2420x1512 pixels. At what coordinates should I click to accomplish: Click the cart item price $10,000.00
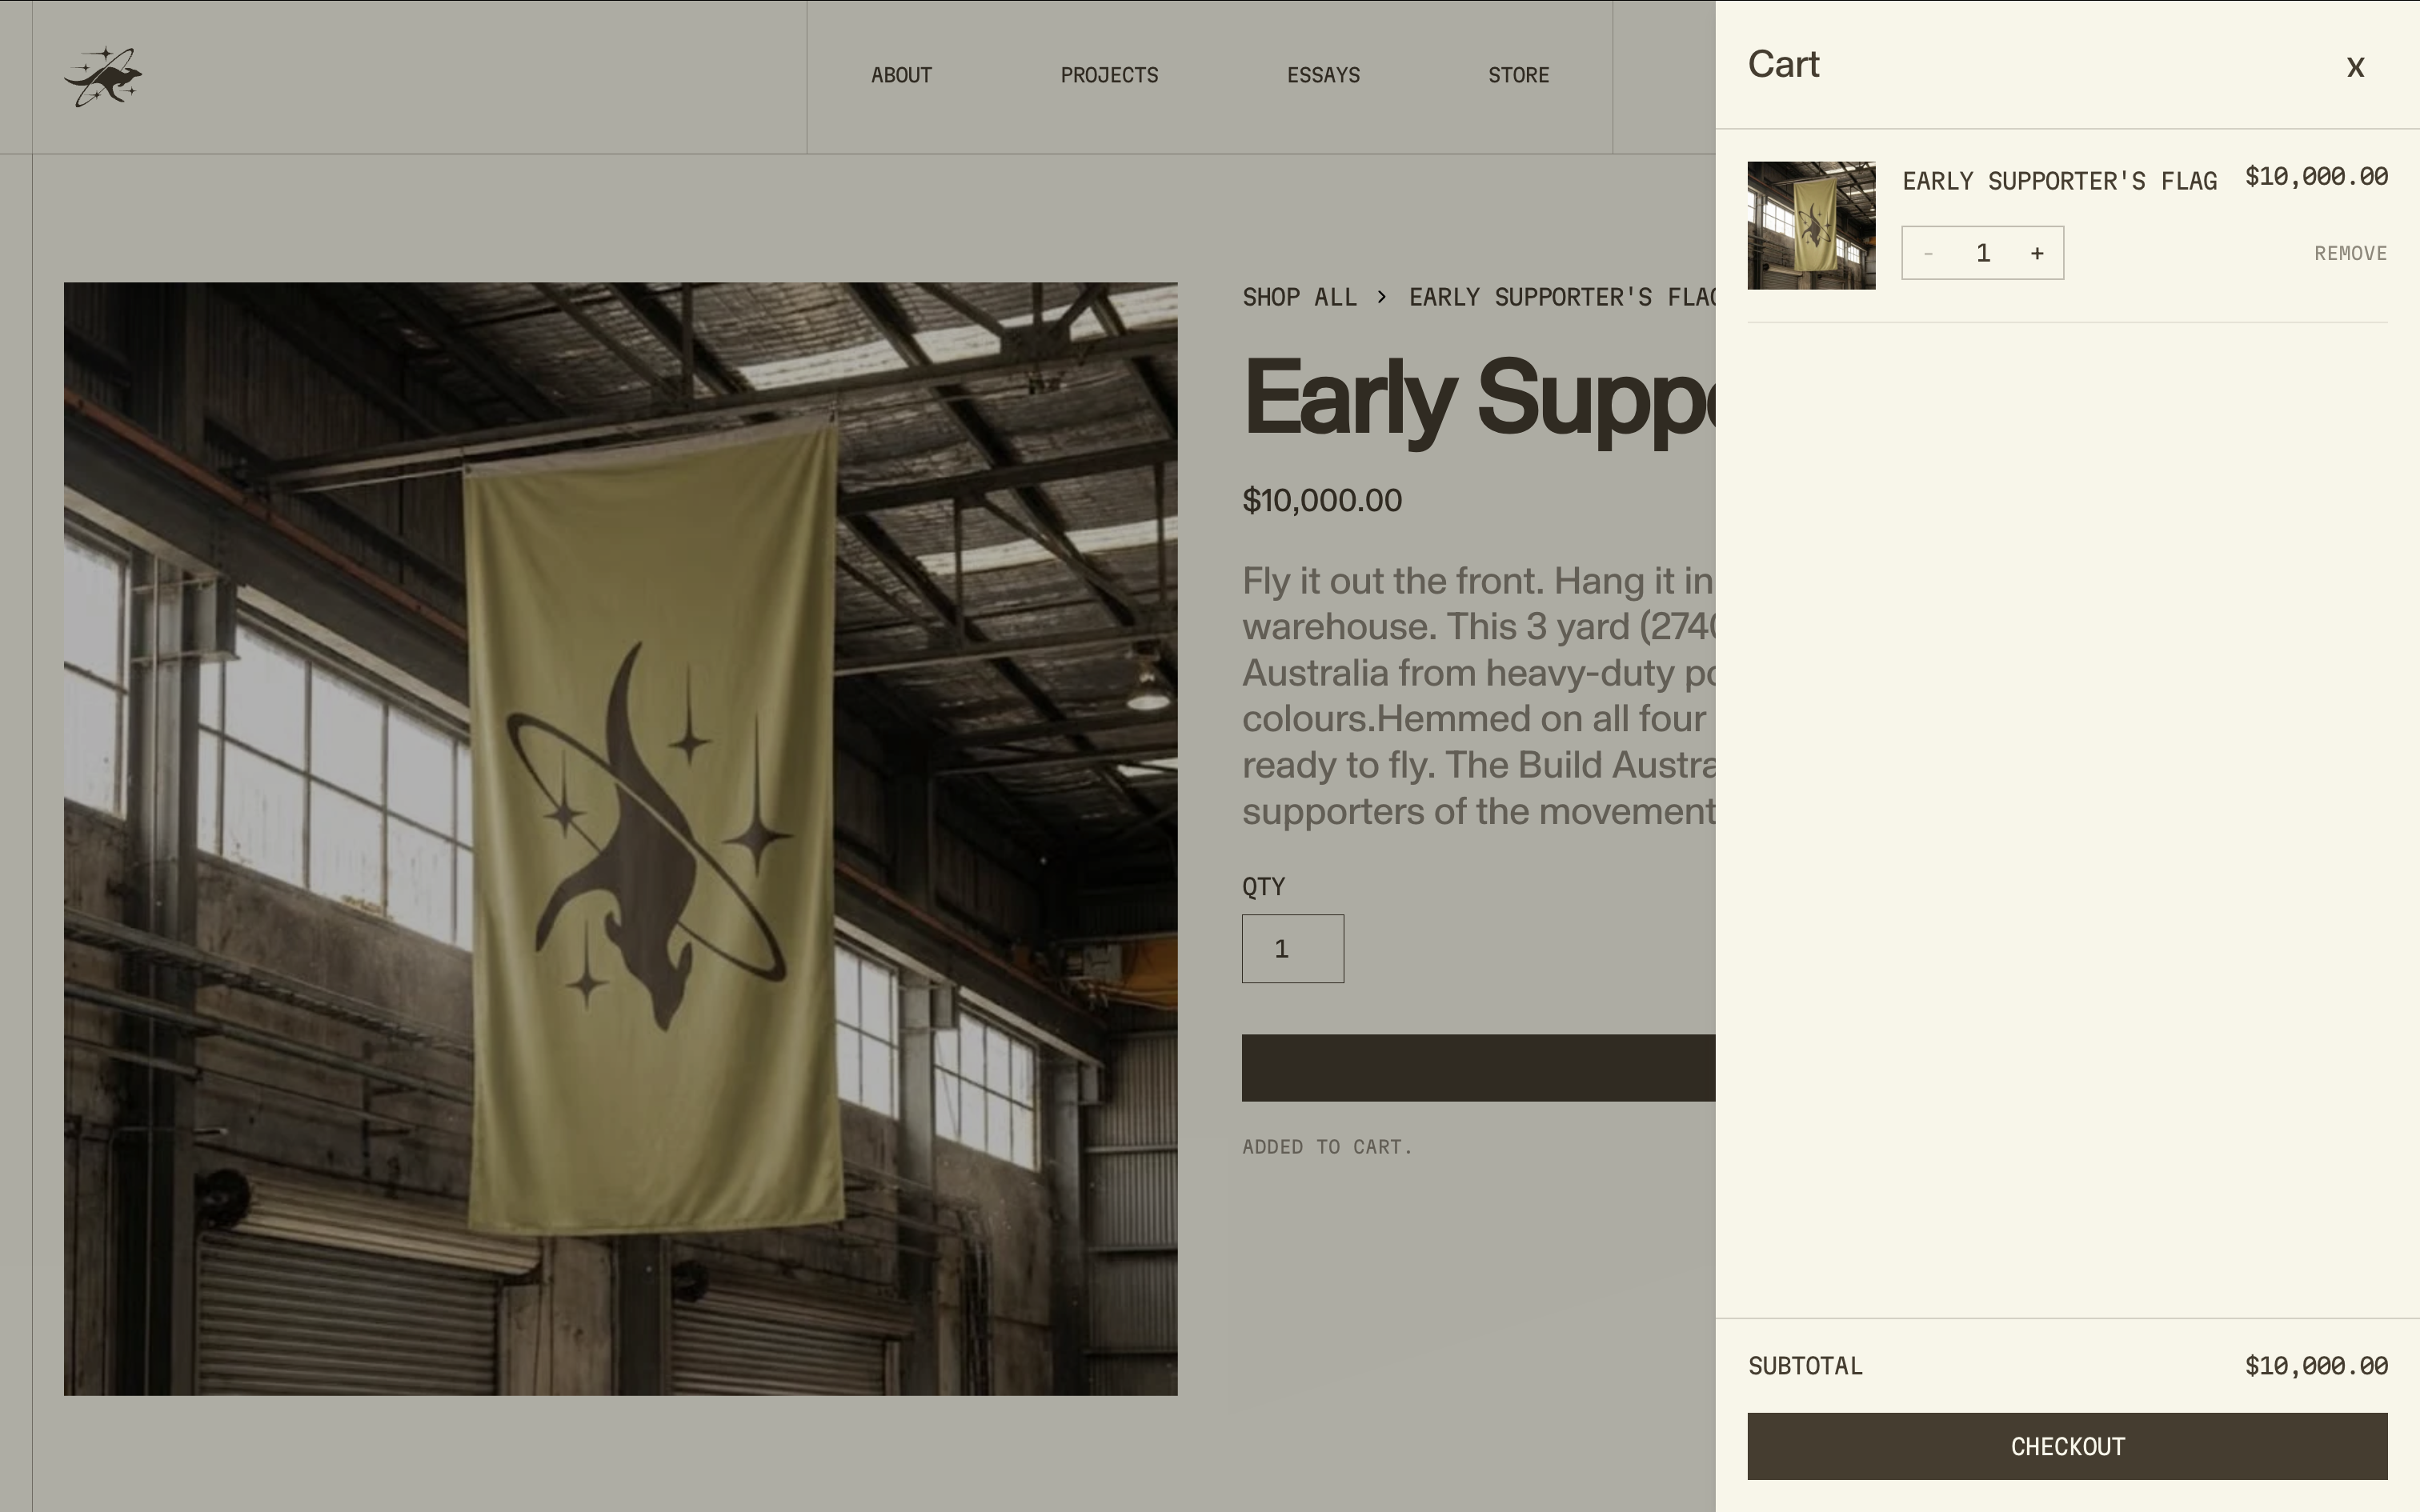tap(2316, 177)
